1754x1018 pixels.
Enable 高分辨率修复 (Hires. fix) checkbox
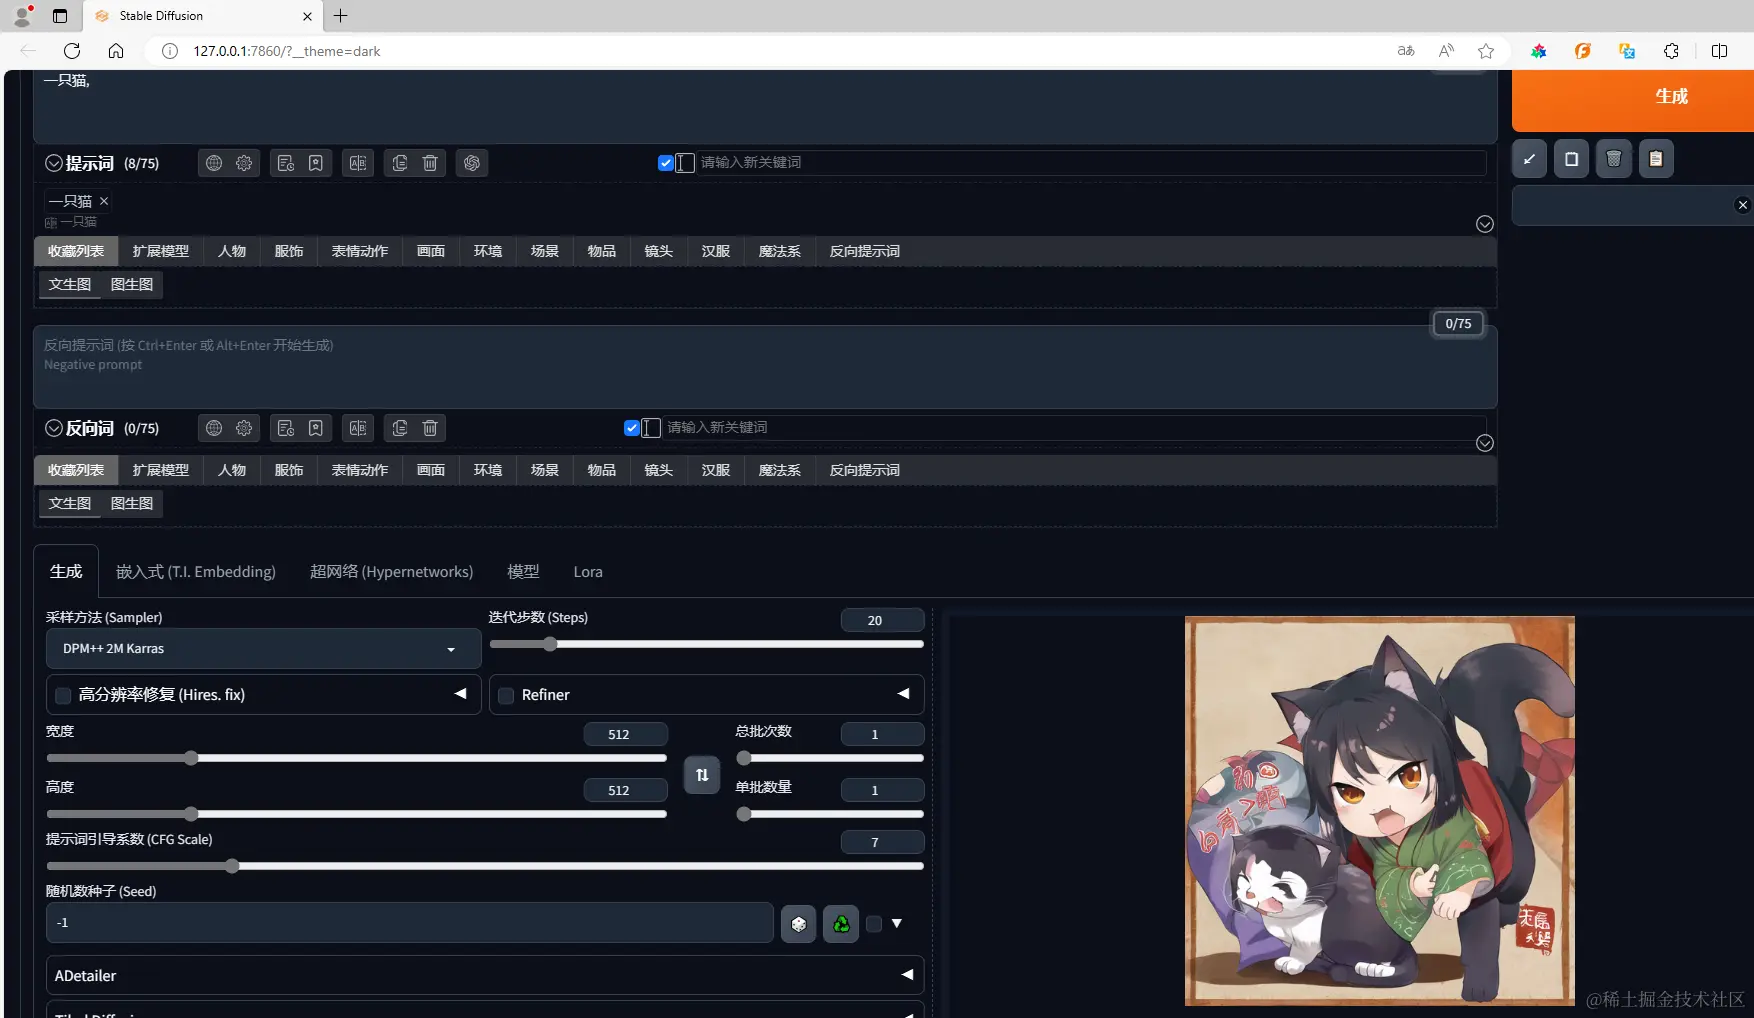point(63,695)
